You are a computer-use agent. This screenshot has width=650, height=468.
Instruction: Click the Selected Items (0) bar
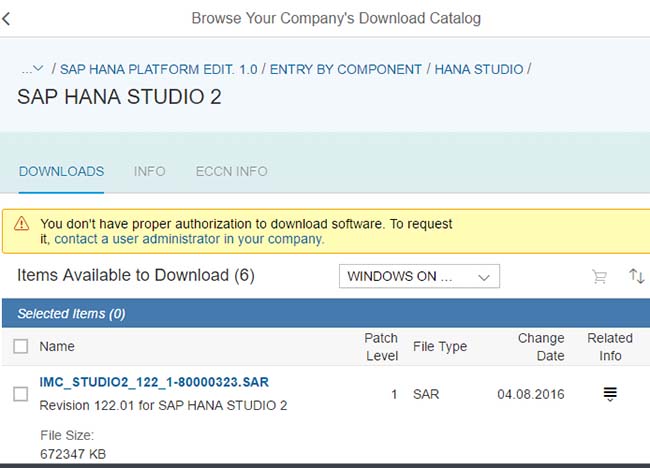tap(326, 313)
